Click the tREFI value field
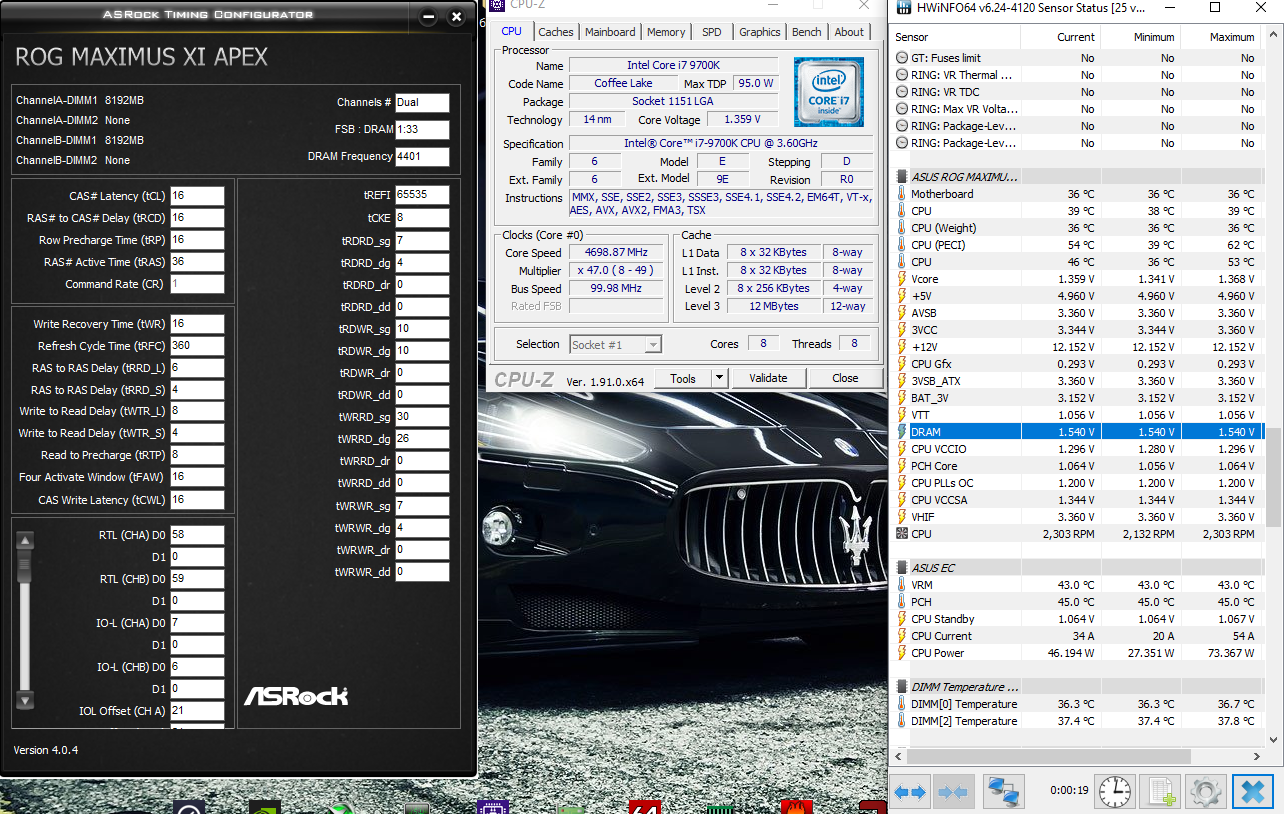The height and width of the screenshot is (814, 1284). [x=421, y=194]
